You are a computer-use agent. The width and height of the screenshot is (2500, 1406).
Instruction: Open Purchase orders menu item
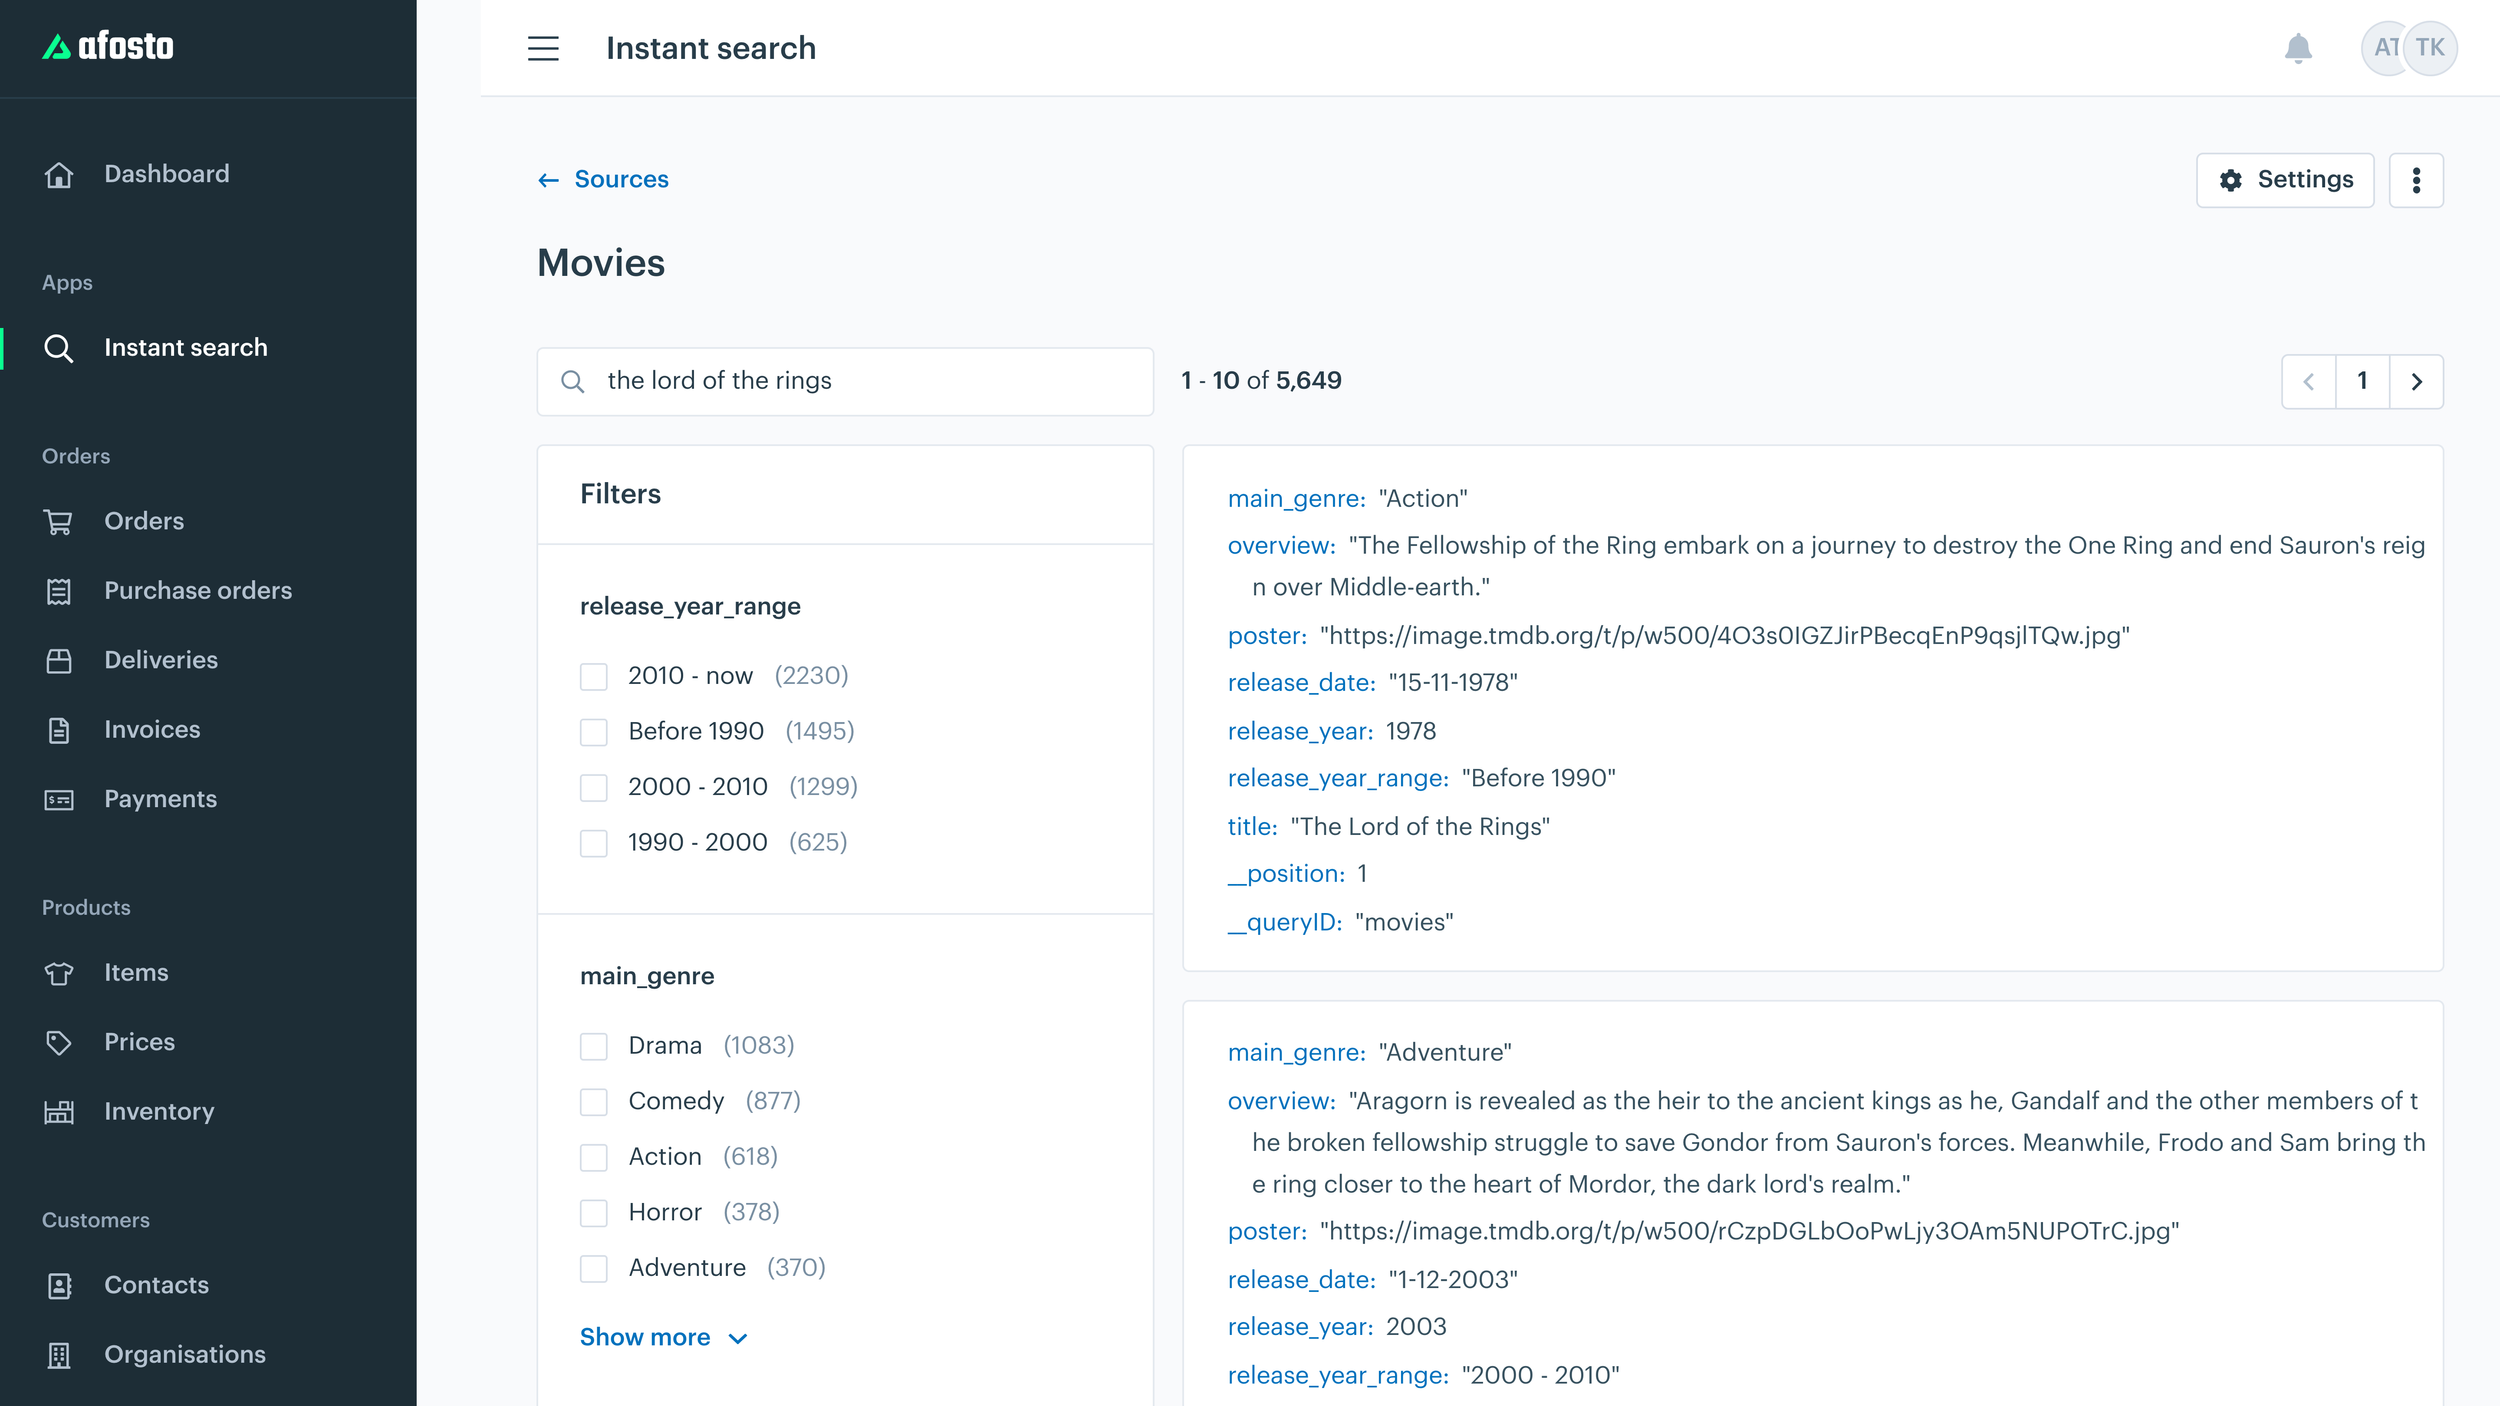tap(198, 590)
